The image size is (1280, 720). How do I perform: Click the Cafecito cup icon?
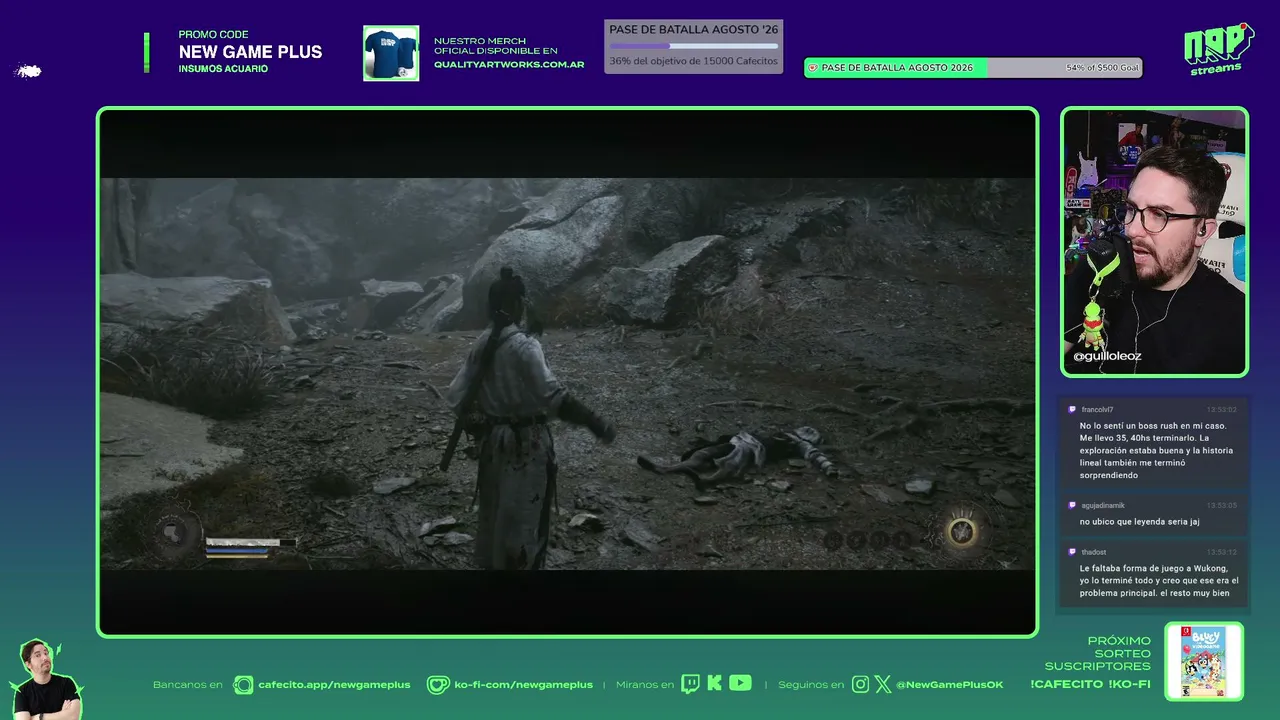[243, 685]
